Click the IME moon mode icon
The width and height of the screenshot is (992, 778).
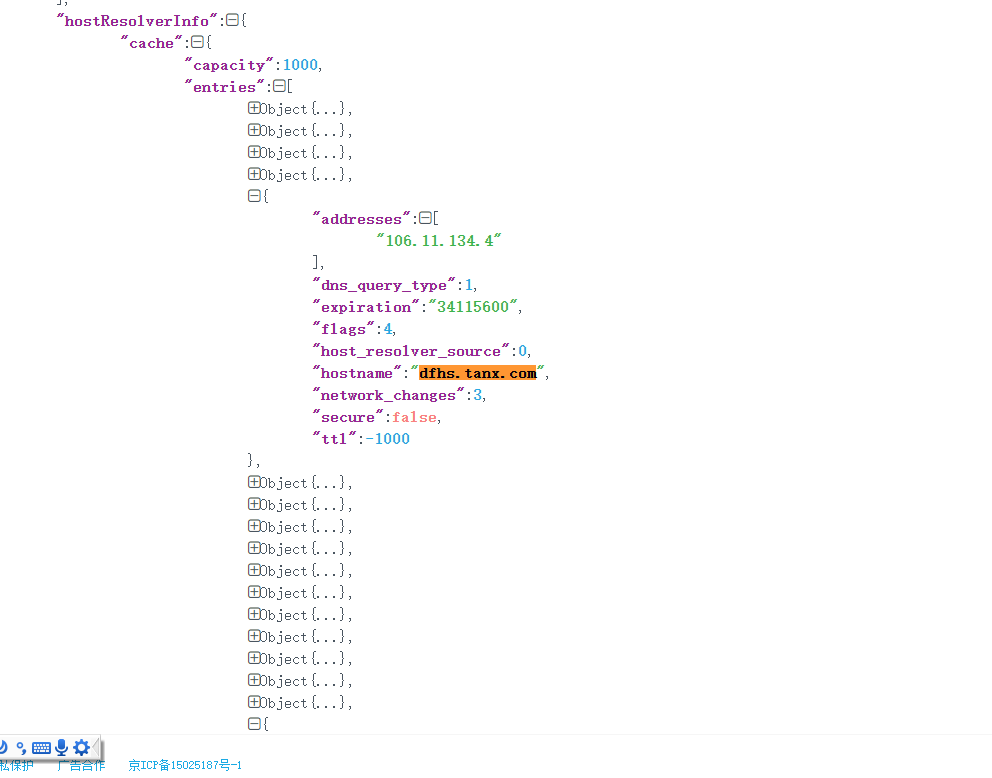[3, 748]
